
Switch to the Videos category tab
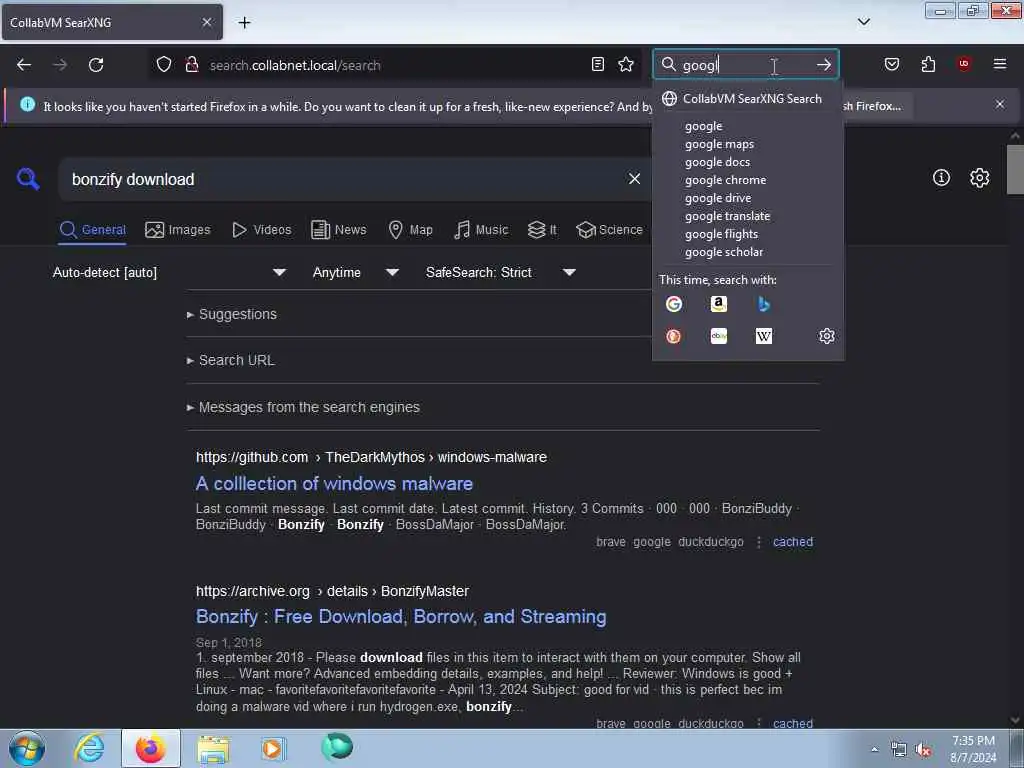click(262, 230)
